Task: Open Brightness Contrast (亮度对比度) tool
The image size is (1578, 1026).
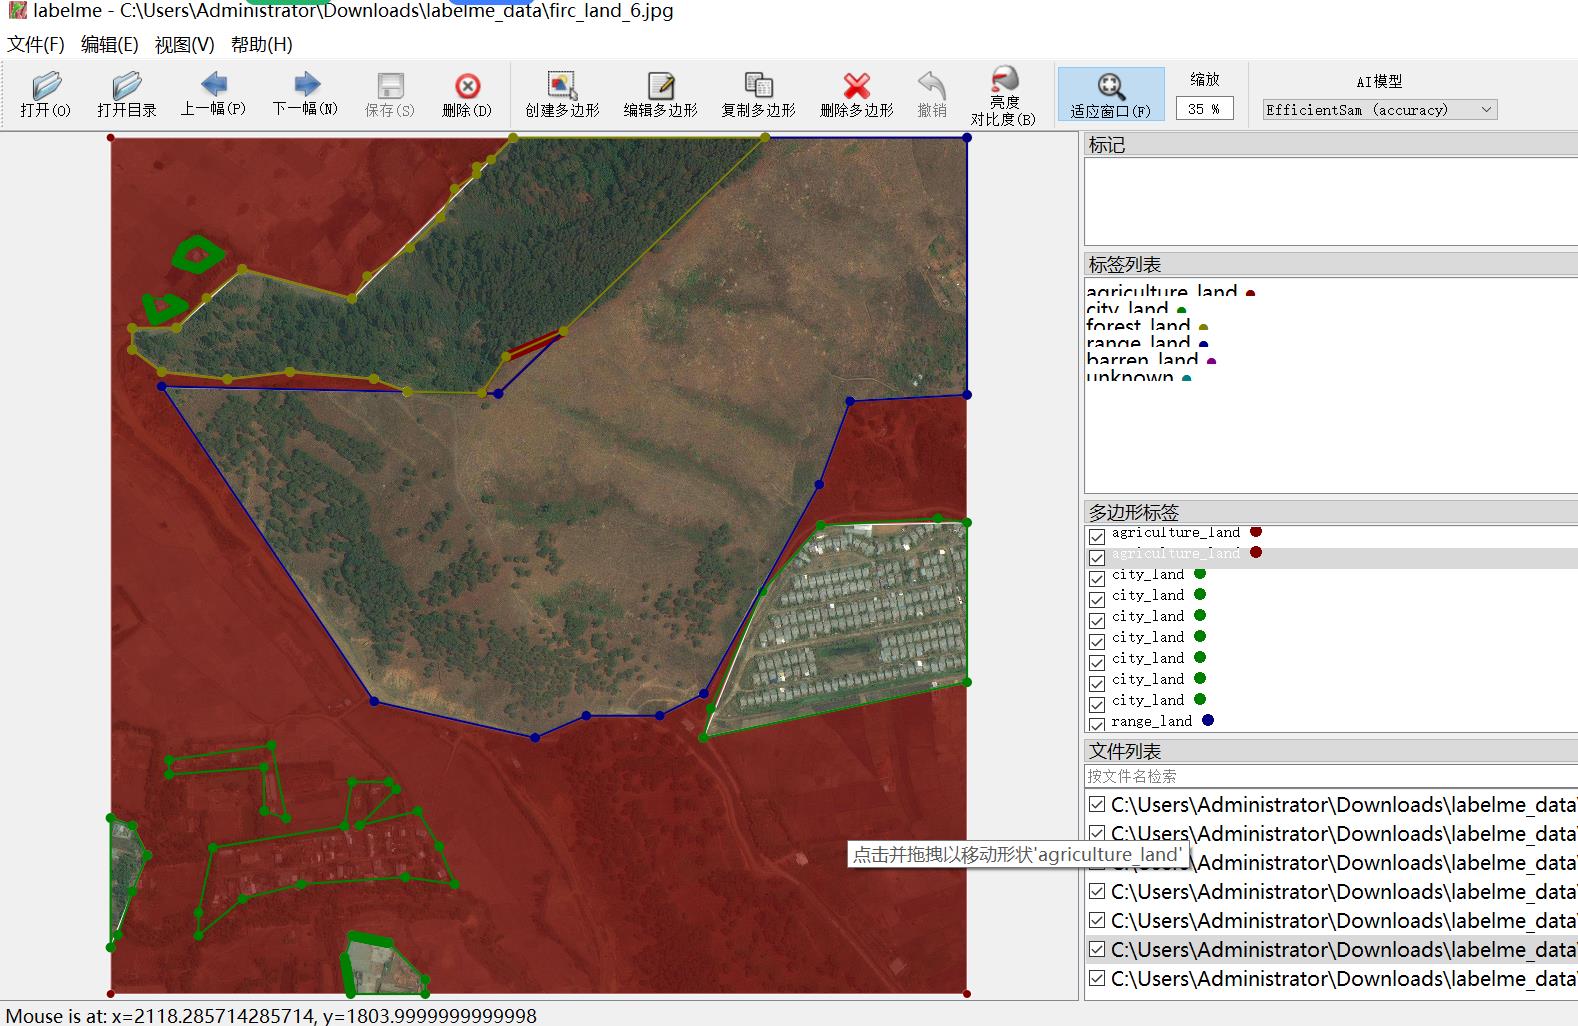Action: 1003,94
